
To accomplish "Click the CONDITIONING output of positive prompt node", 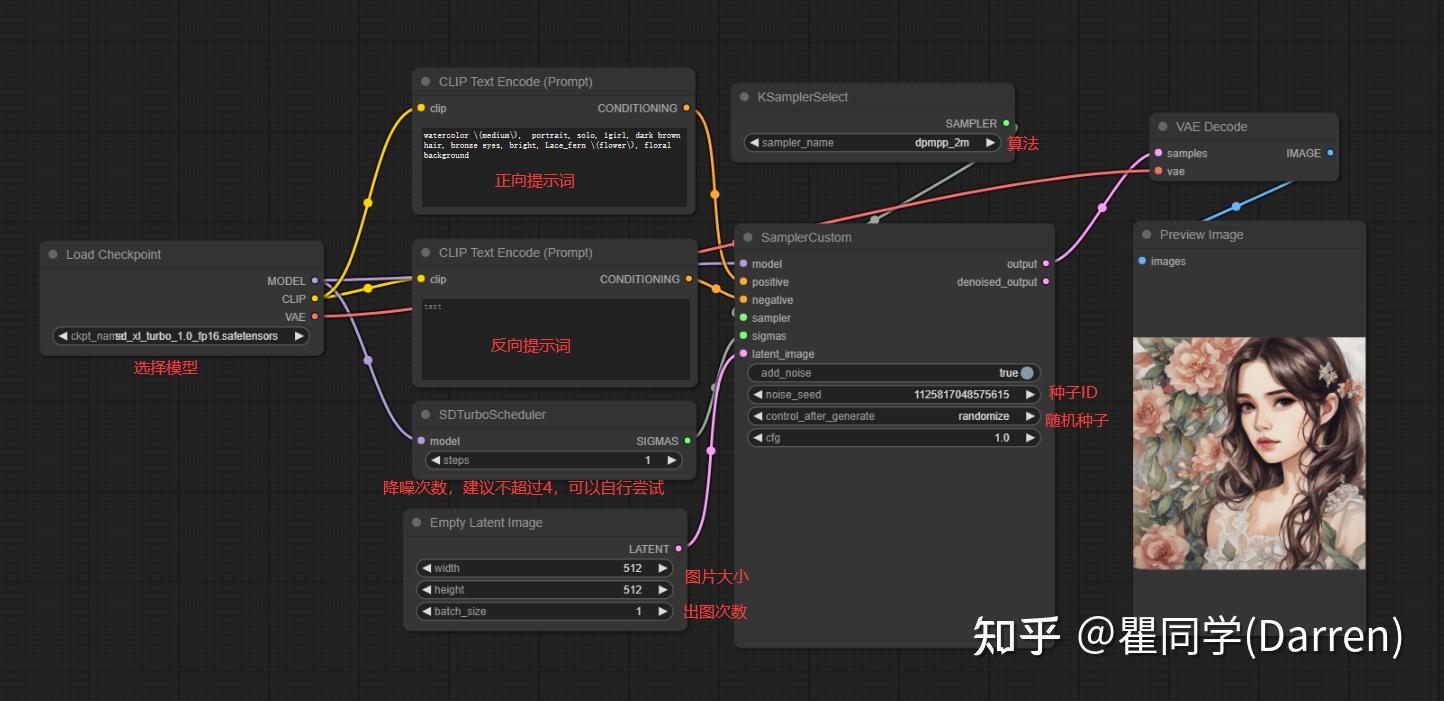I will pyautogui.click(x=688, y=108).
